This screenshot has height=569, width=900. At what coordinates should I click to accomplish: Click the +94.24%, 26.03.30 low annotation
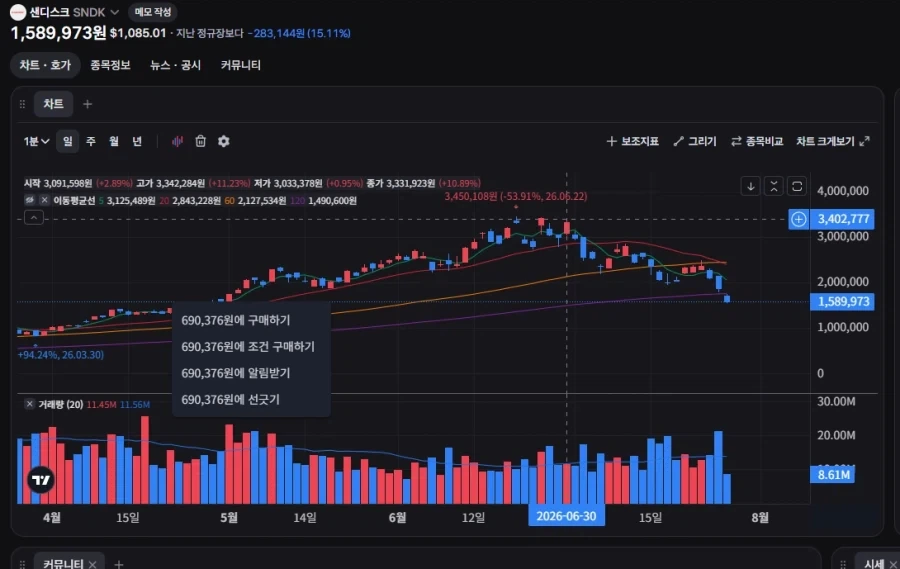(61, 355)
